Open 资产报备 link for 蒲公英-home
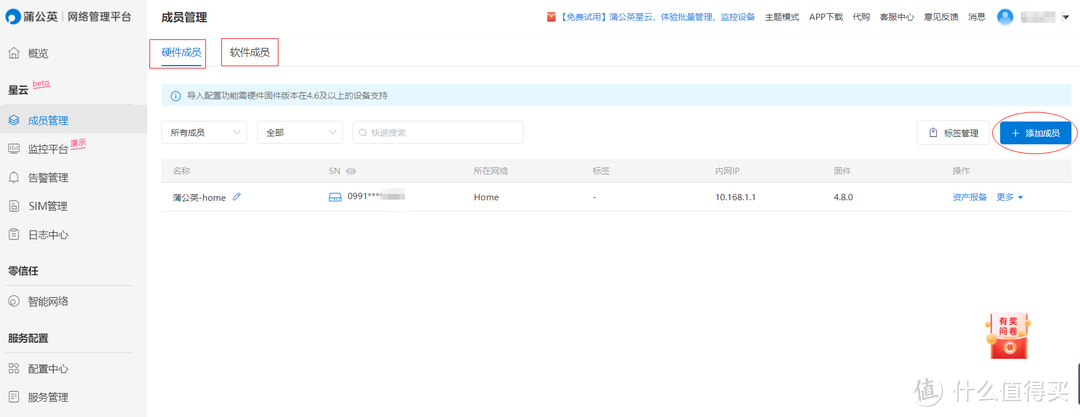 [970, 197]
